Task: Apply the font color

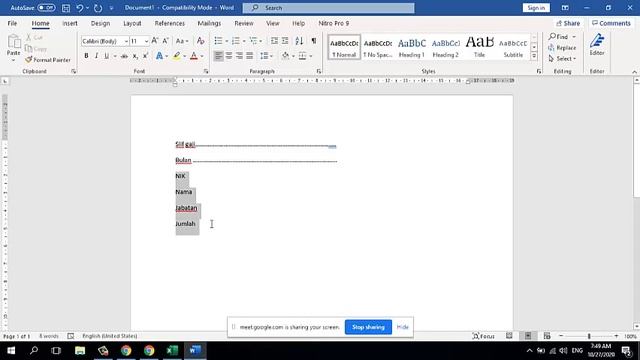Action: (194, 56)
